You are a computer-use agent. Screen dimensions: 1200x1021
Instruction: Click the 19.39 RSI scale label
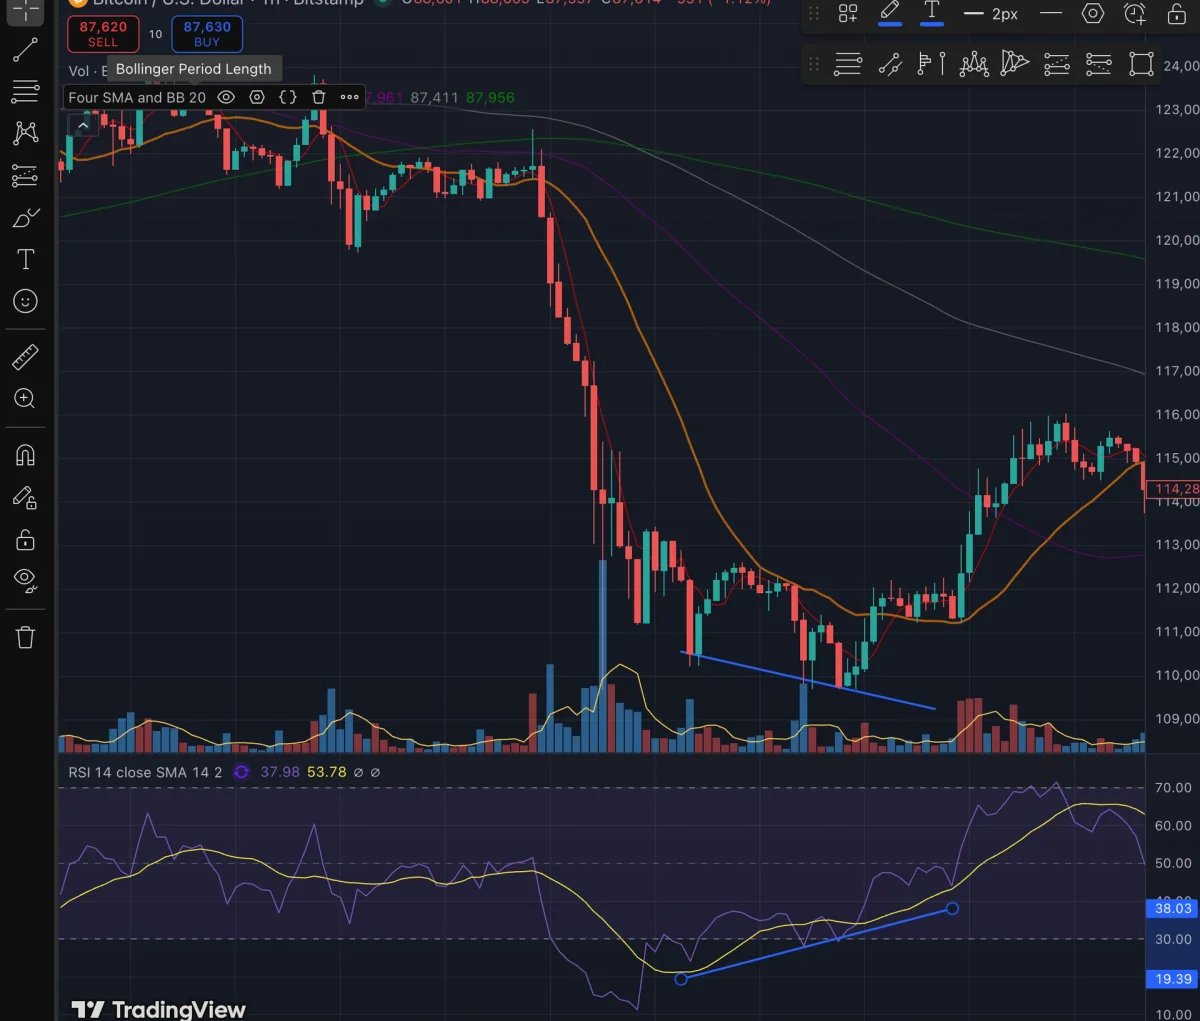pyautogui.click(x=1172, y=979)
